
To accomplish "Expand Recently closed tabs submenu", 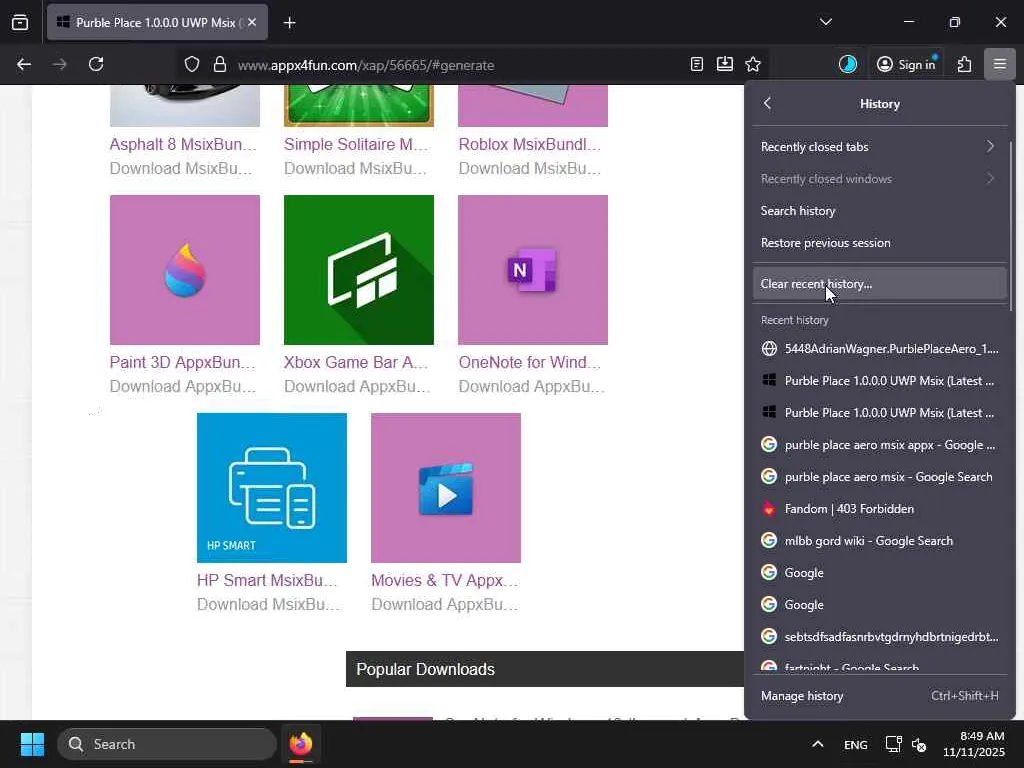I will click(x=879, y=146).
